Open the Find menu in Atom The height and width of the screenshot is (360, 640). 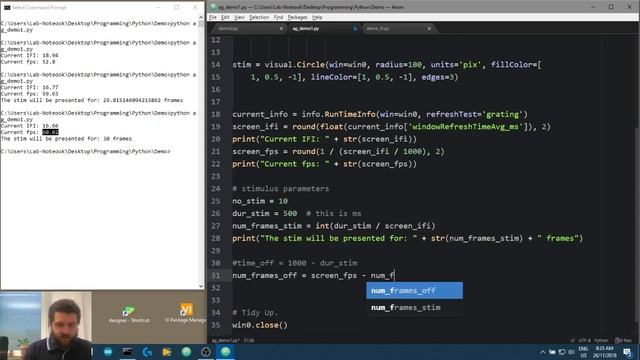click(278, 17)
